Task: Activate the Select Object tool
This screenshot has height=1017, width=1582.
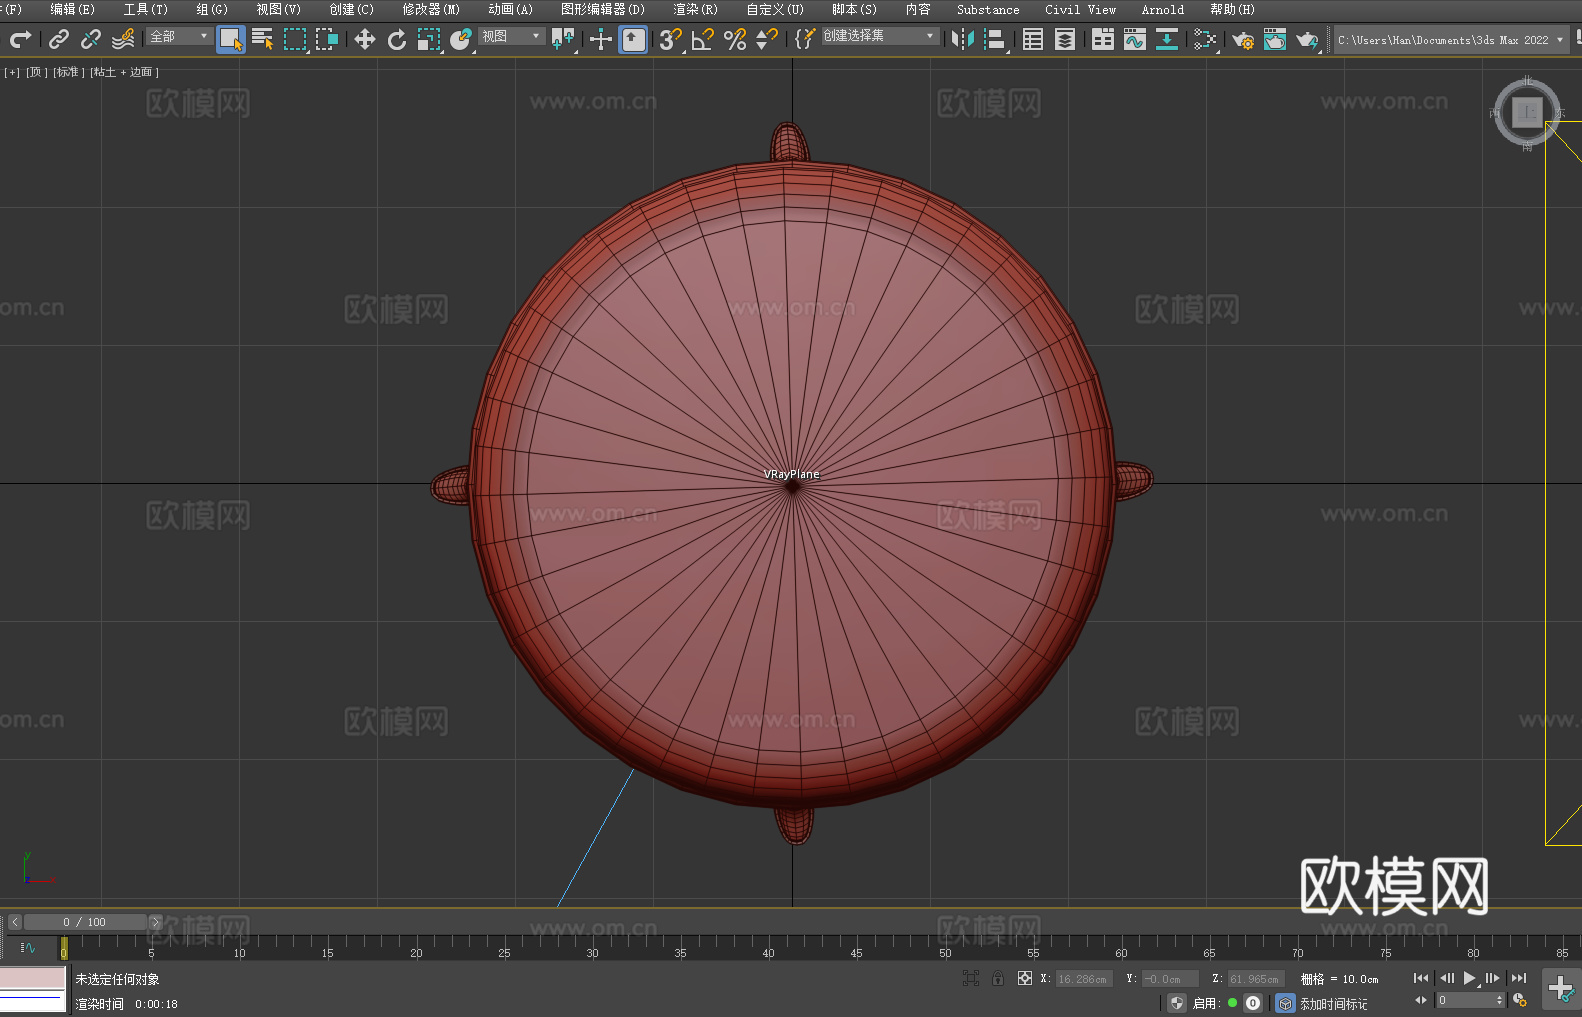Action: (x=231, y=39)
